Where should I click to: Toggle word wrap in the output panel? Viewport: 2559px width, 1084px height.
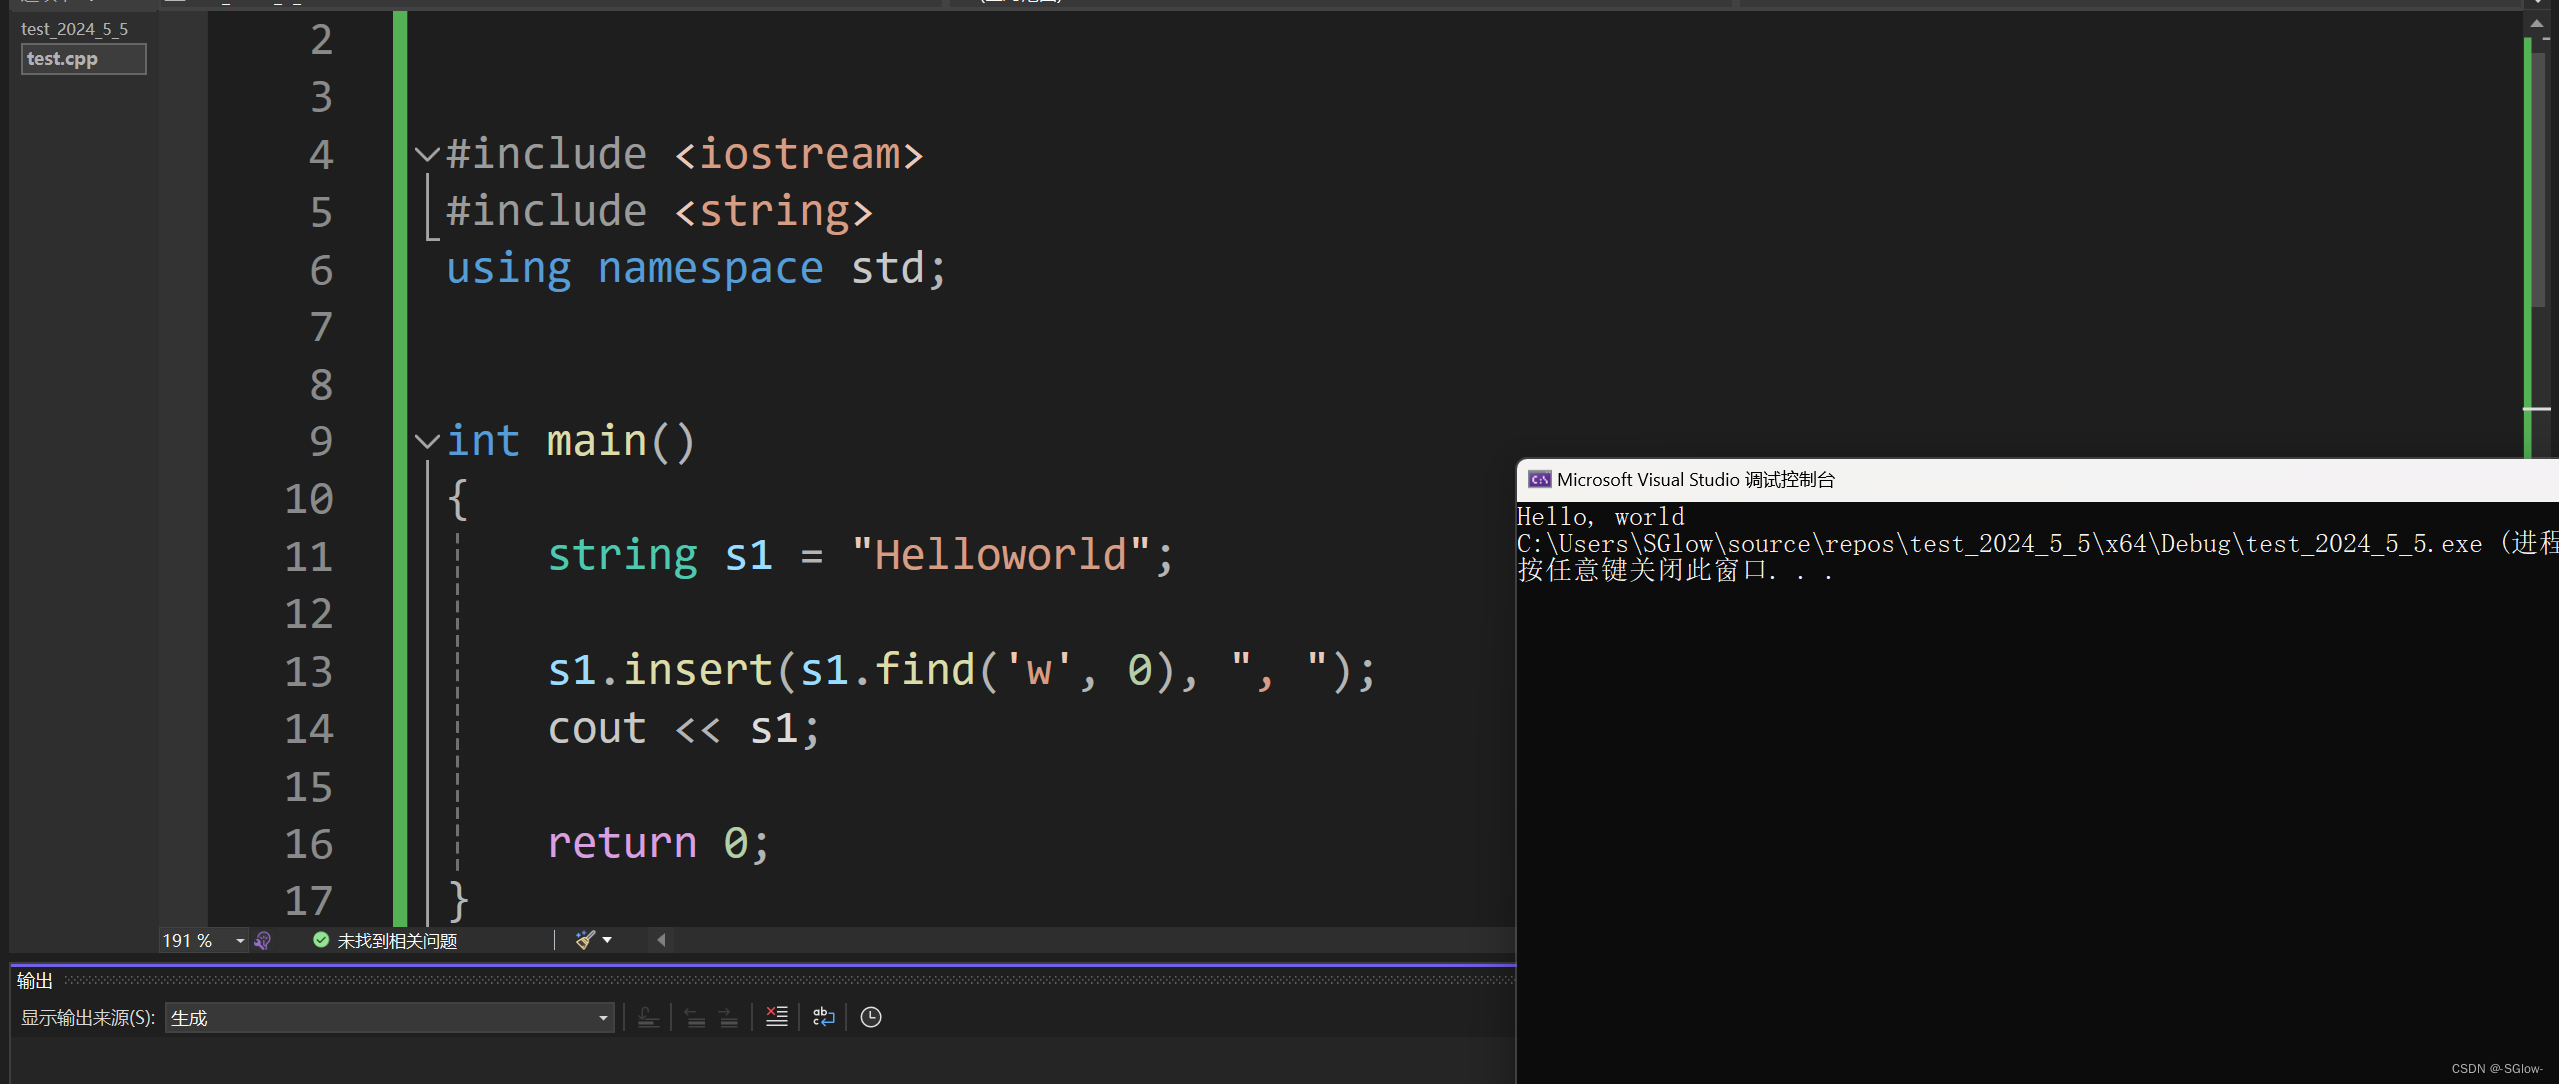(x=823, y=1017)
